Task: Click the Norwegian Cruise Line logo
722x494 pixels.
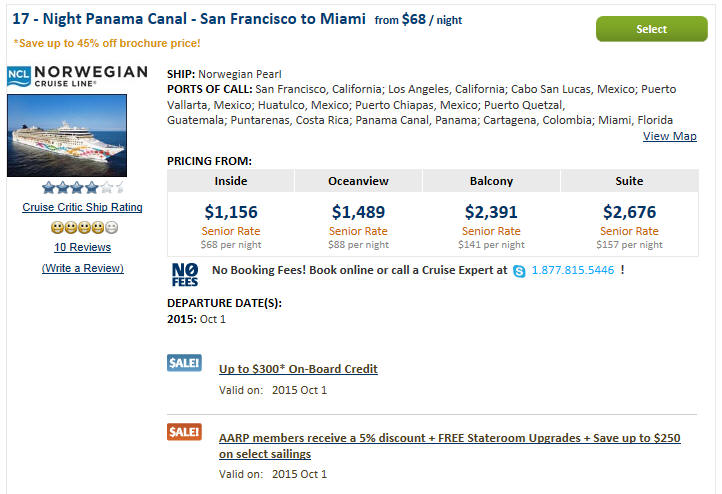Action: click(x=77, y=76)
